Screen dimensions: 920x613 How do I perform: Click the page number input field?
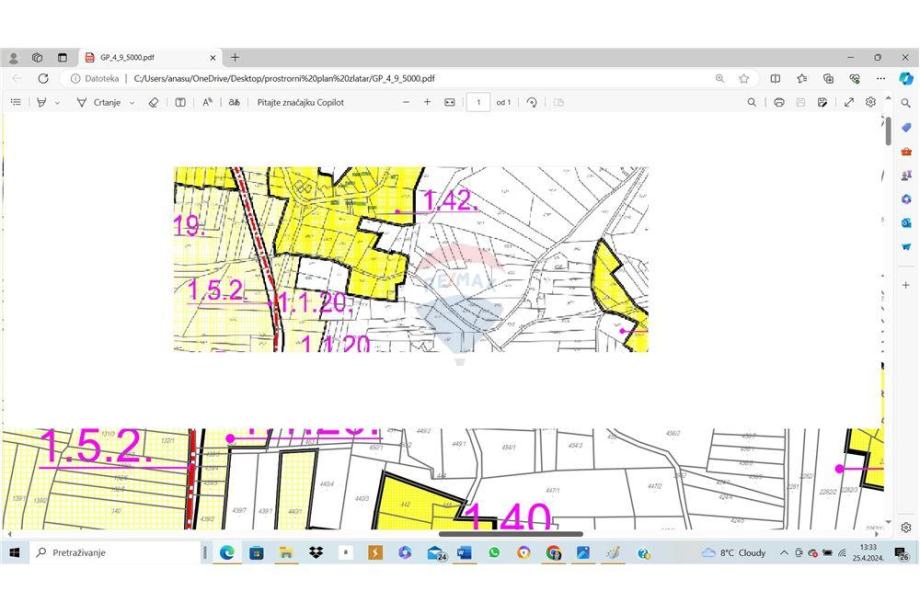click(478, 102)
